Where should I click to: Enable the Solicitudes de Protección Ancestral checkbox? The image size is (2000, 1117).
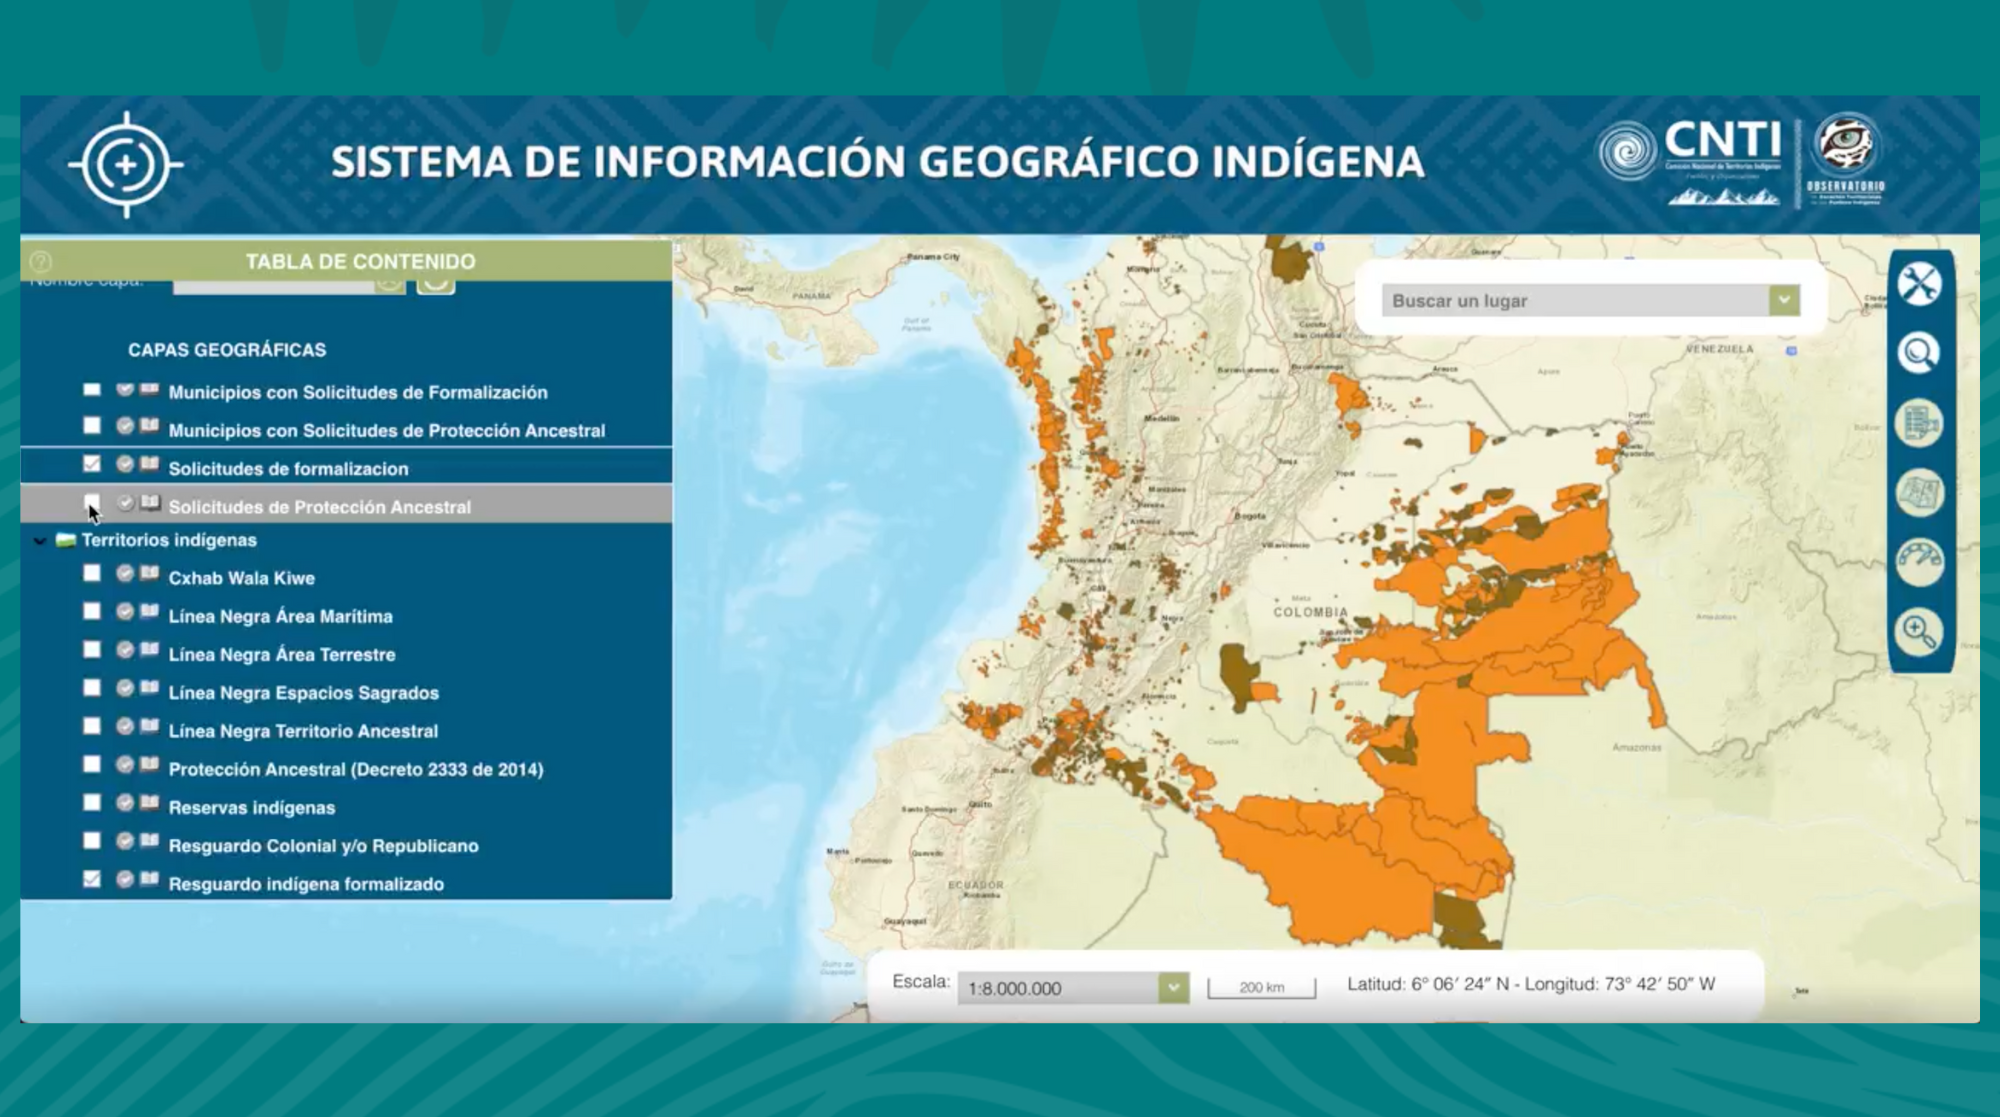tap(92, 501)
